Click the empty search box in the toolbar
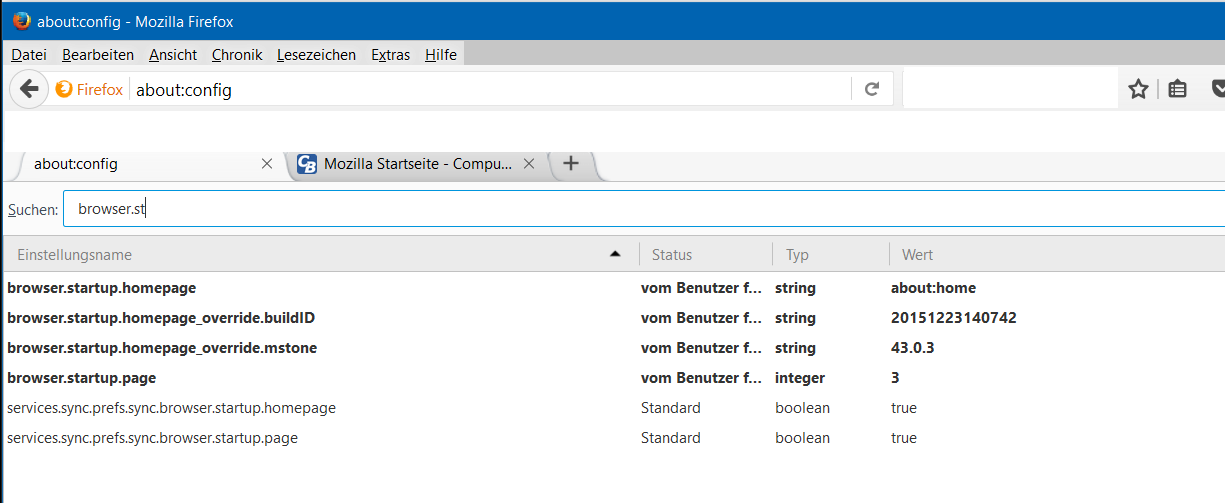 click(x=1009, y=89)
